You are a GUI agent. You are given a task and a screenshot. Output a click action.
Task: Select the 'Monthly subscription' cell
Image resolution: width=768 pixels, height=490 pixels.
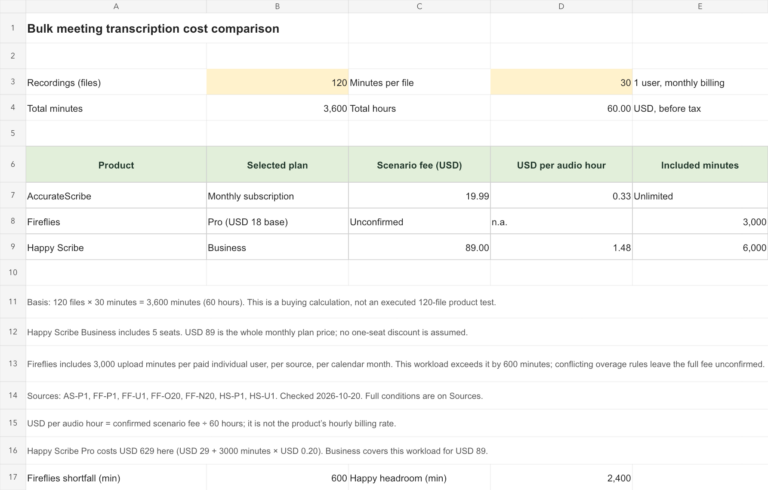(277, 196)
